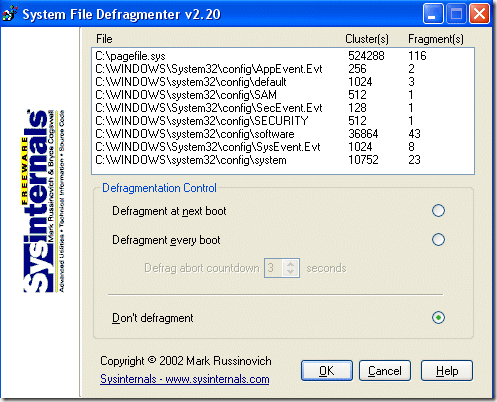Viewport: 497px width, 402px height.
Task: Click fragment count 23
Action: (415, 160)
